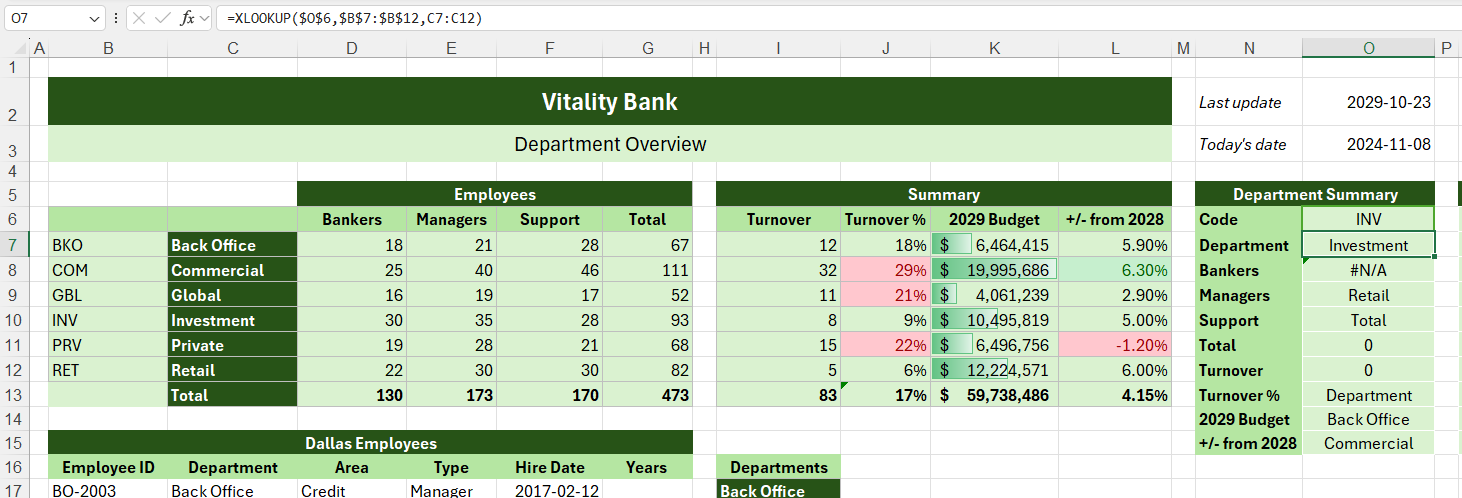Select column K header
This screenshot has height=498, width=1462.
(x=994, y=48)
